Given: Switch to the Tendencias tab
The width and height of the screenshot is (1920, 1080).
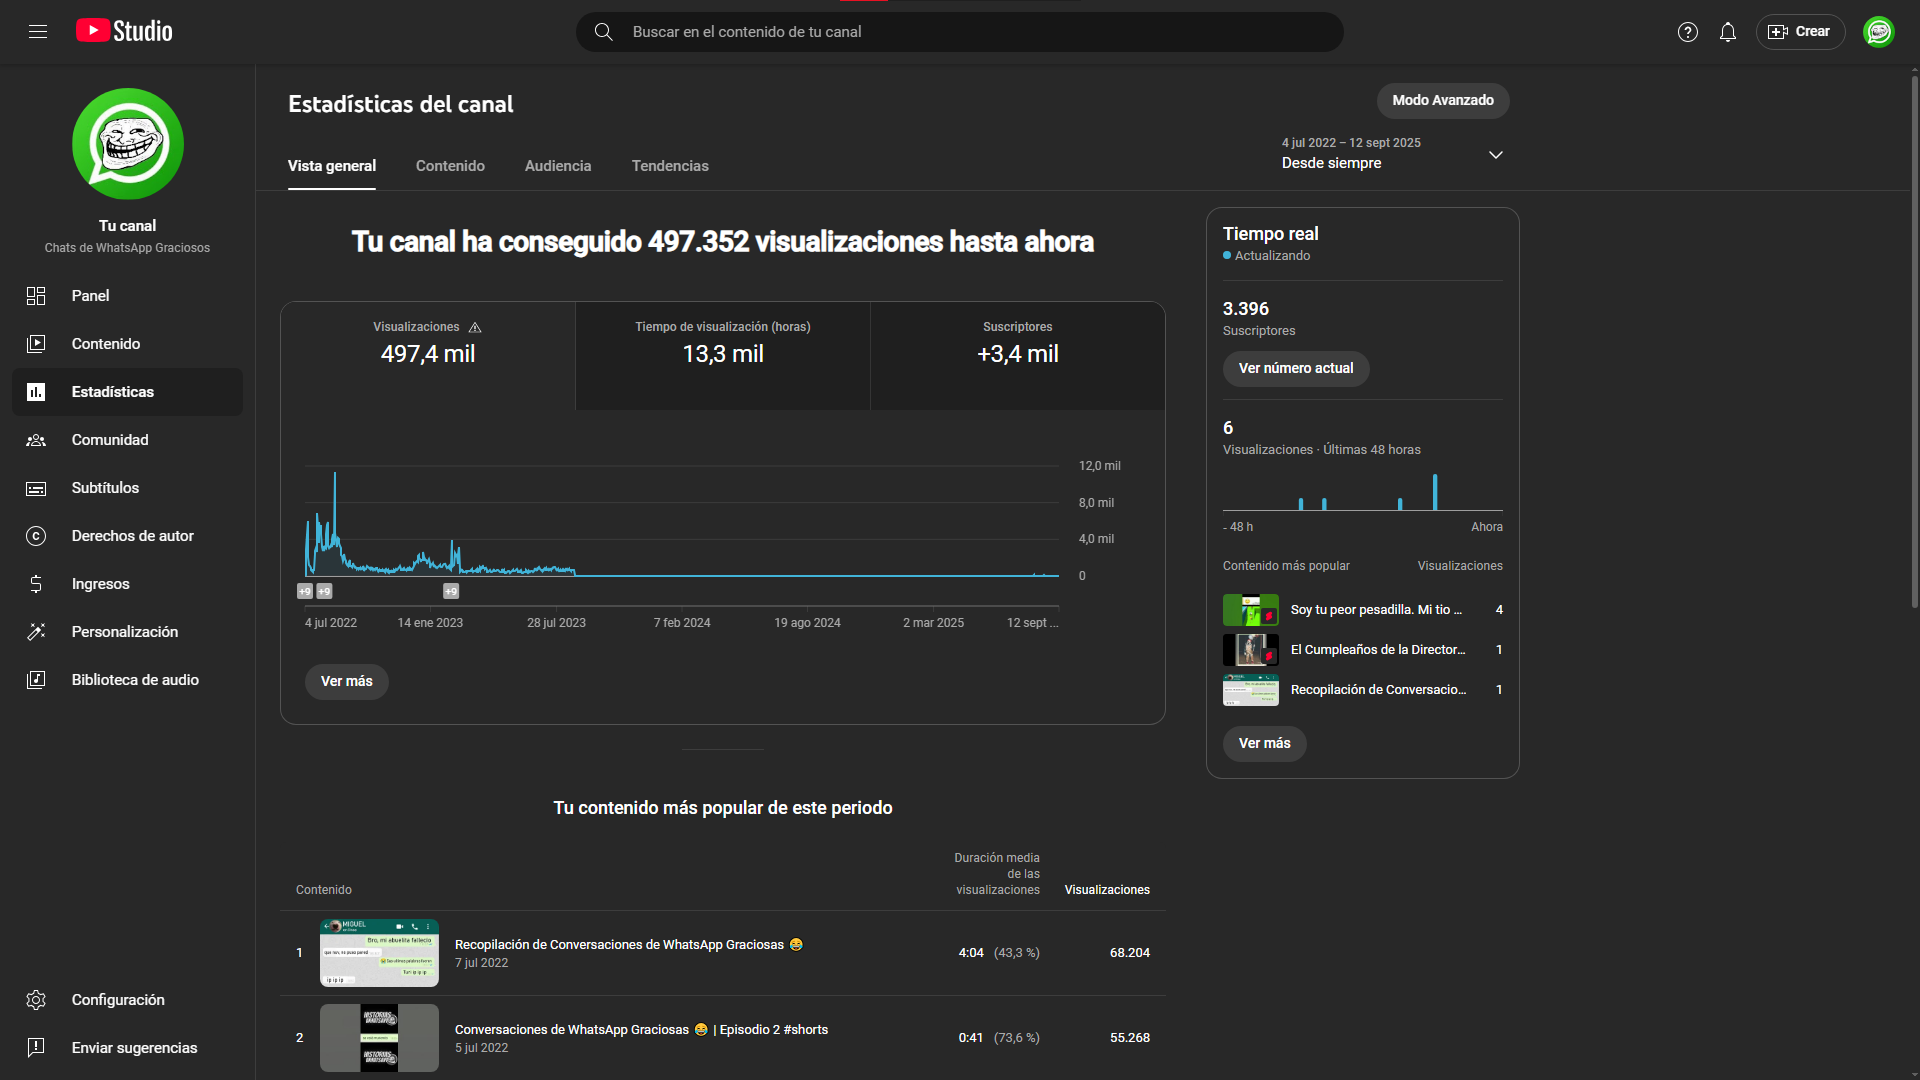Looking at the screenshot, I should click(670, 166).
